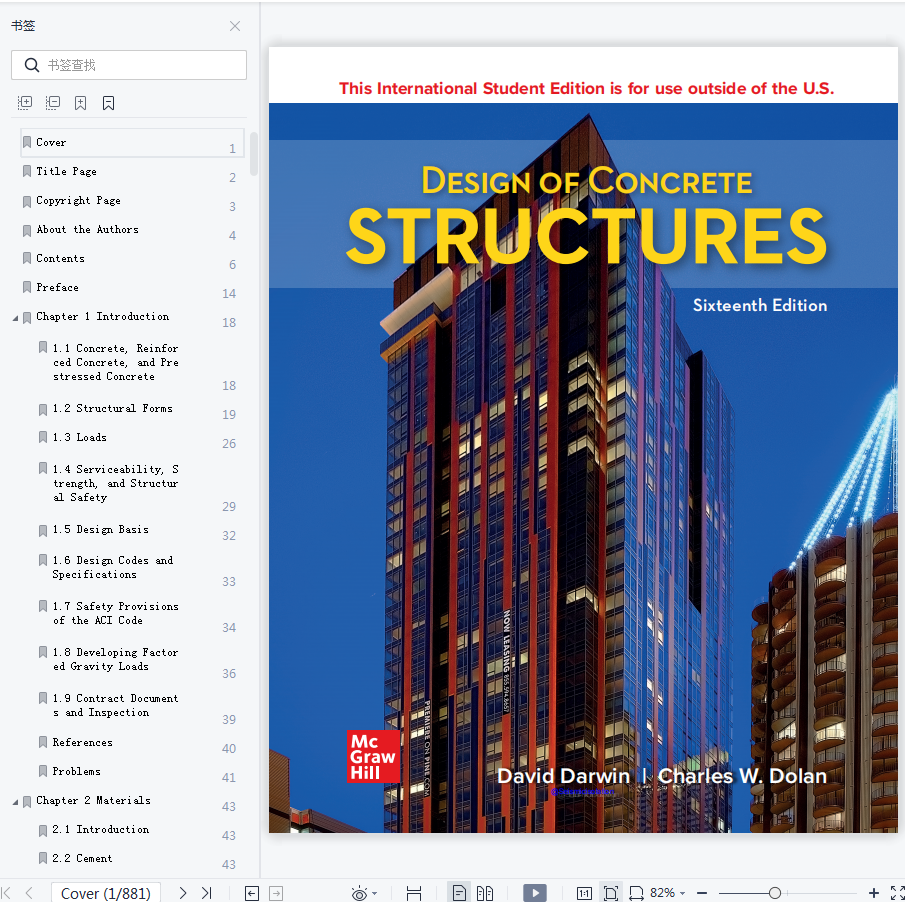Click the book cover page image

coord(583,440)
